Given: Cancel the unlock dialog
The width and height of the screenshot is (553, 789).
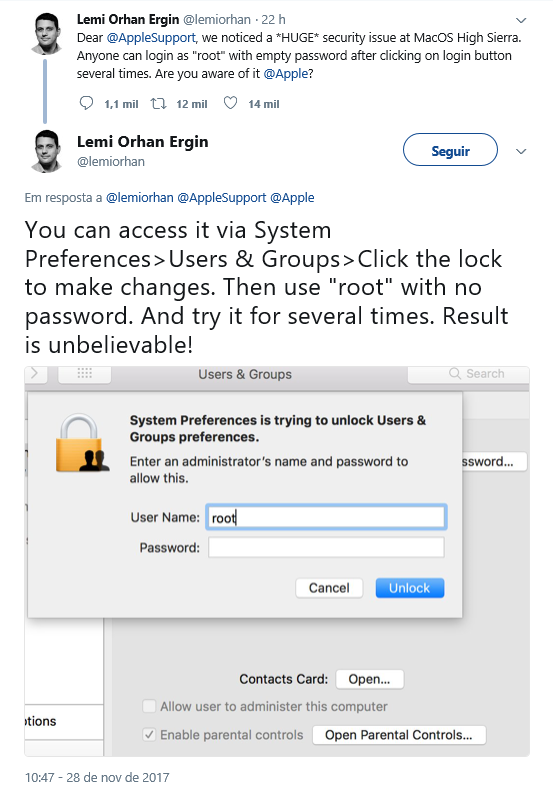Looking at the screenshot, I should tap(329, 588).
